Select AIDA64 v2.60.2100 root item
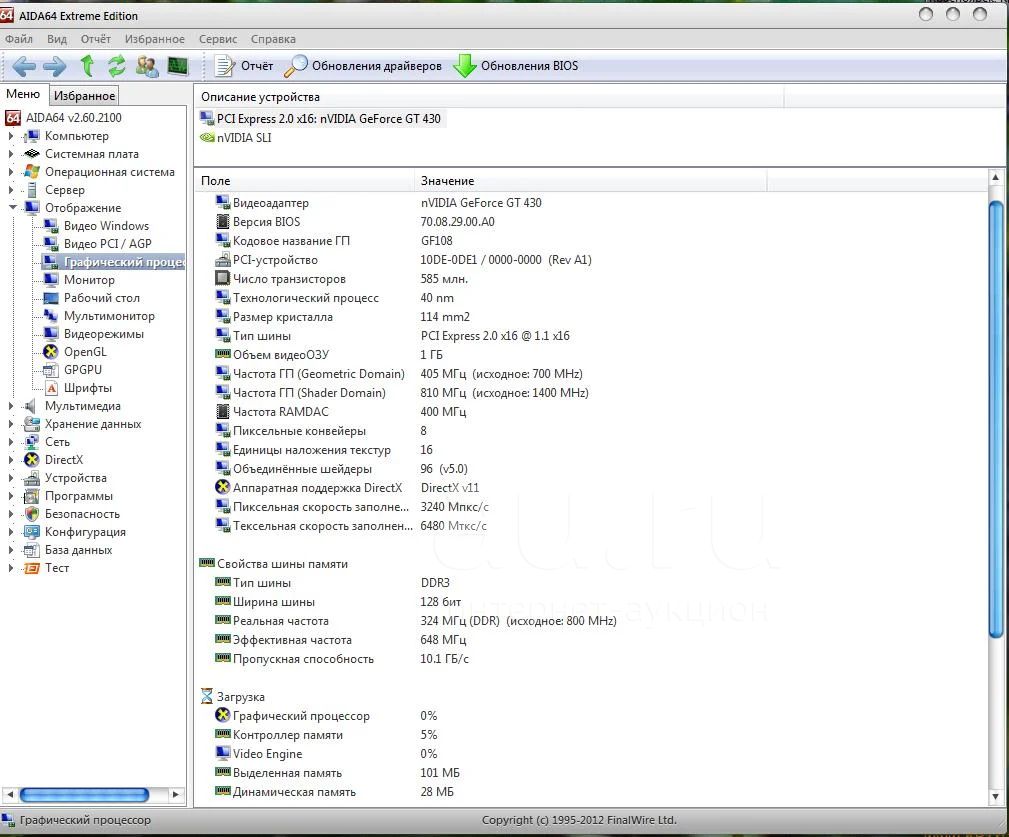This screenshot has width=1009, height=837. (x=63, y=118)
